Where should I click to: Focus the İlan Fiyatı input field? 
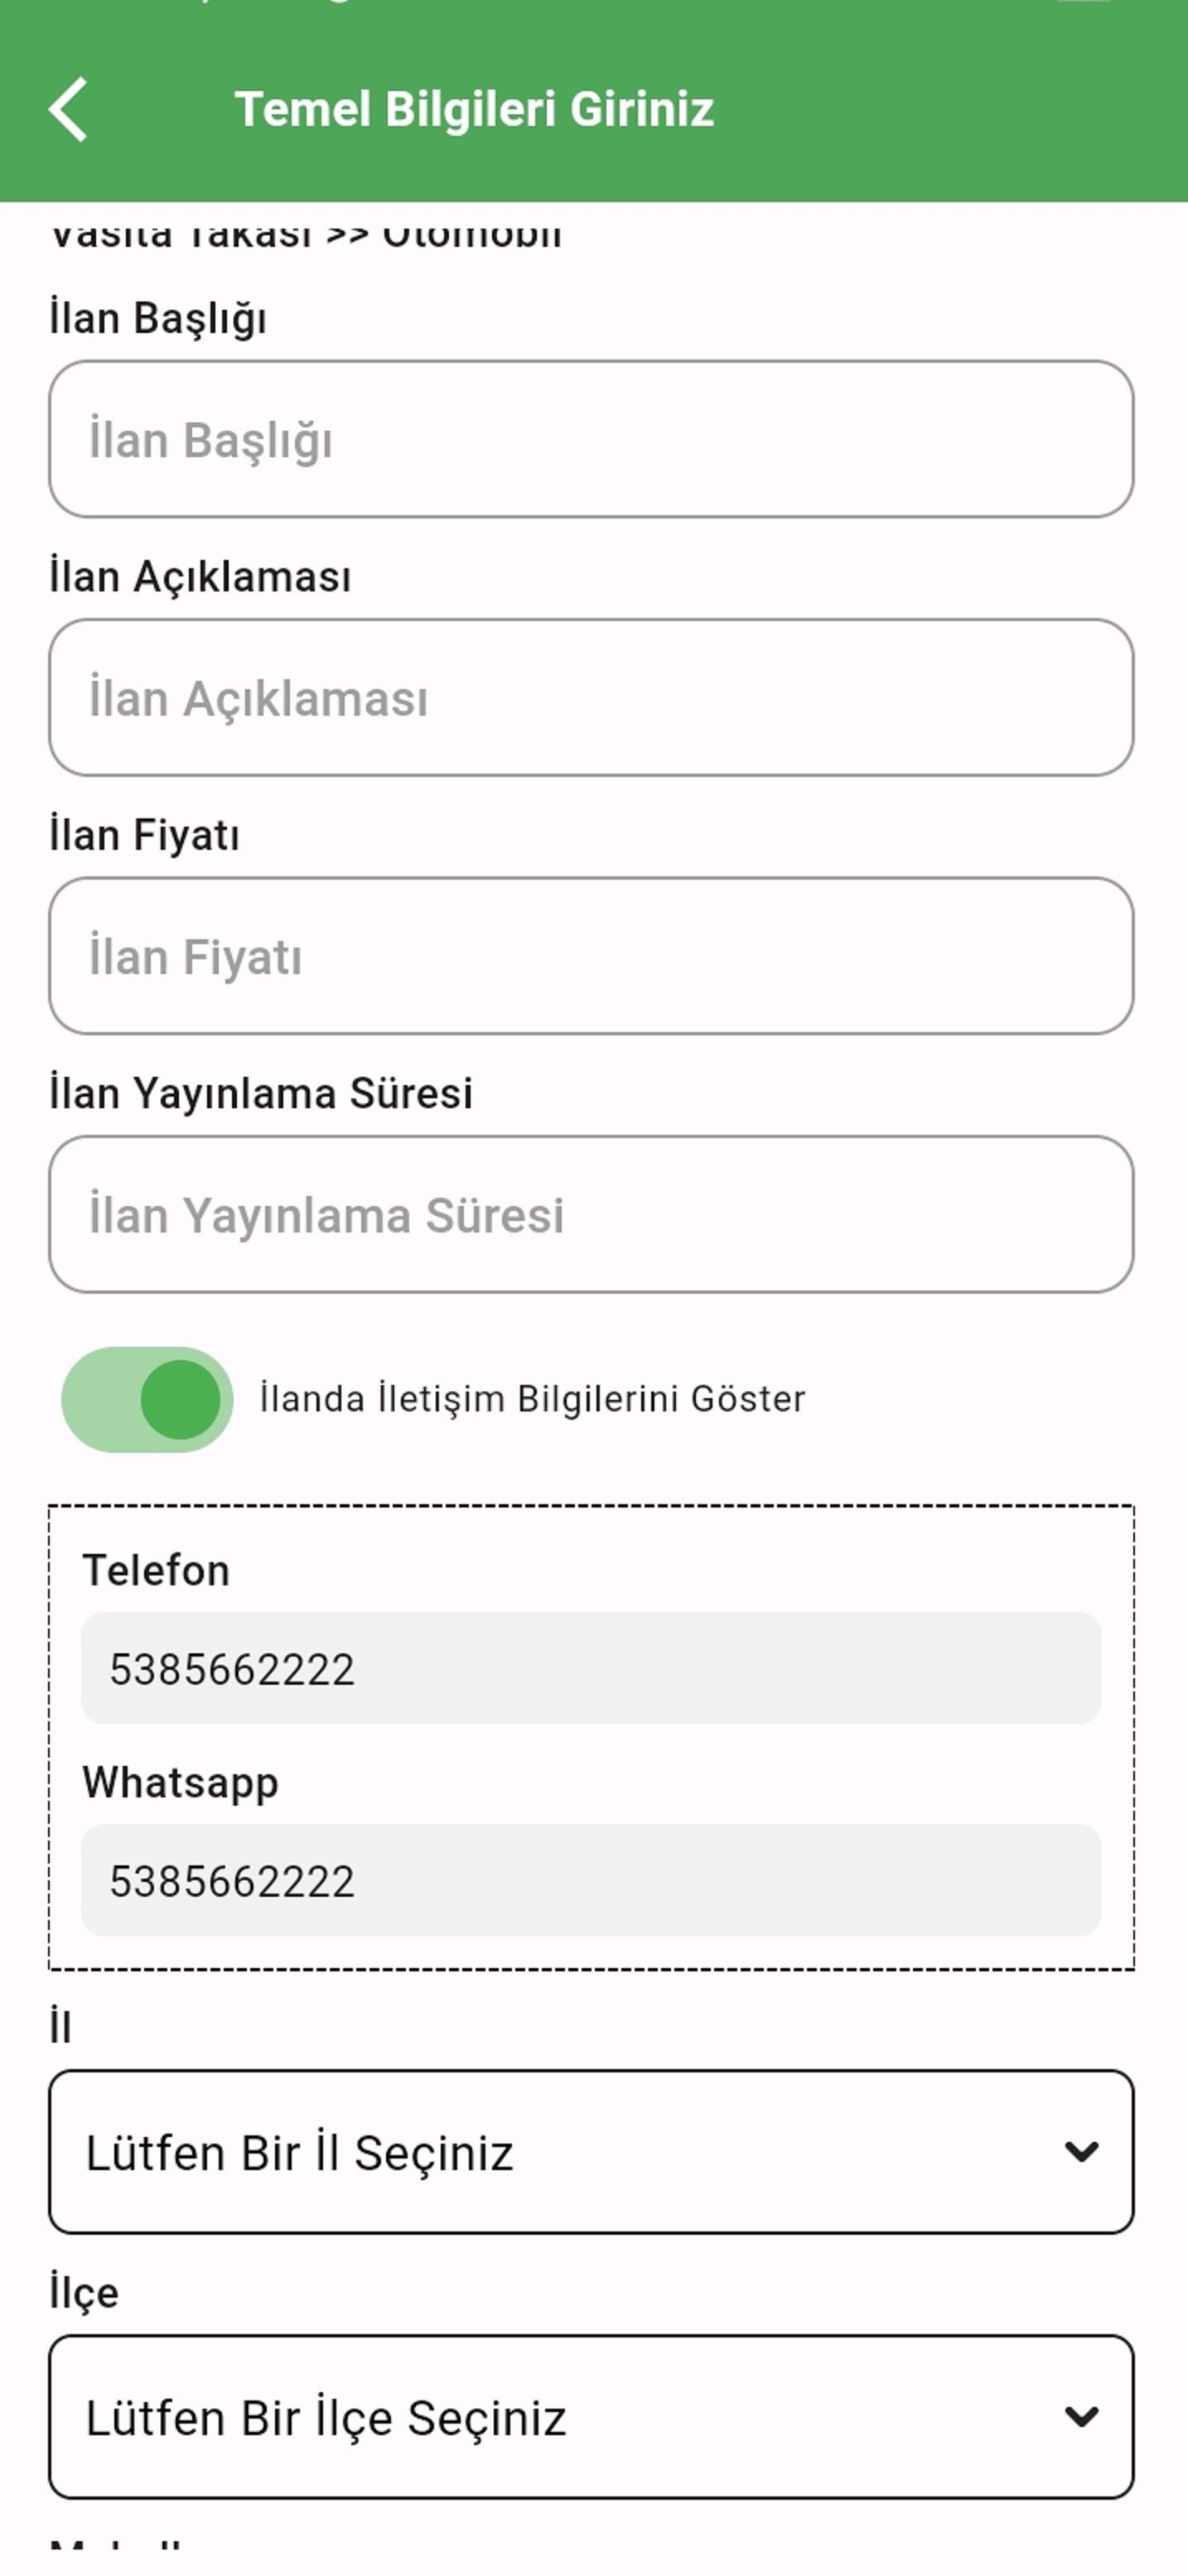click(x=591, y=956)
